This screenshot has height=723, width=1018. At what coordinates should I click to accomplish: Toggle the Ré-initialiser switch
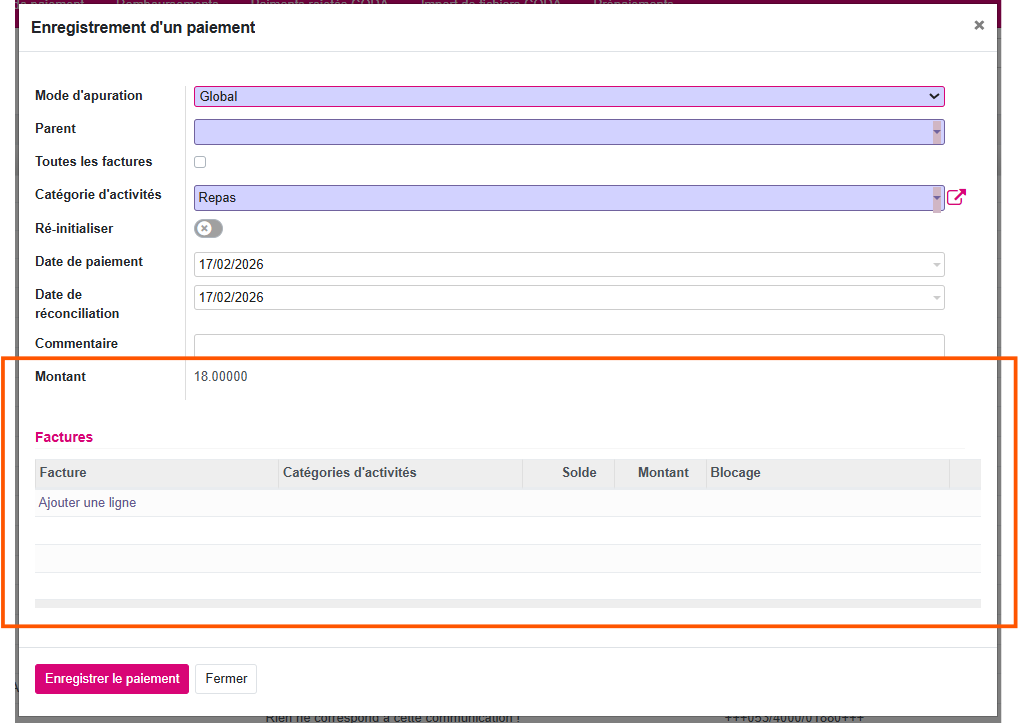coord(208,229)
